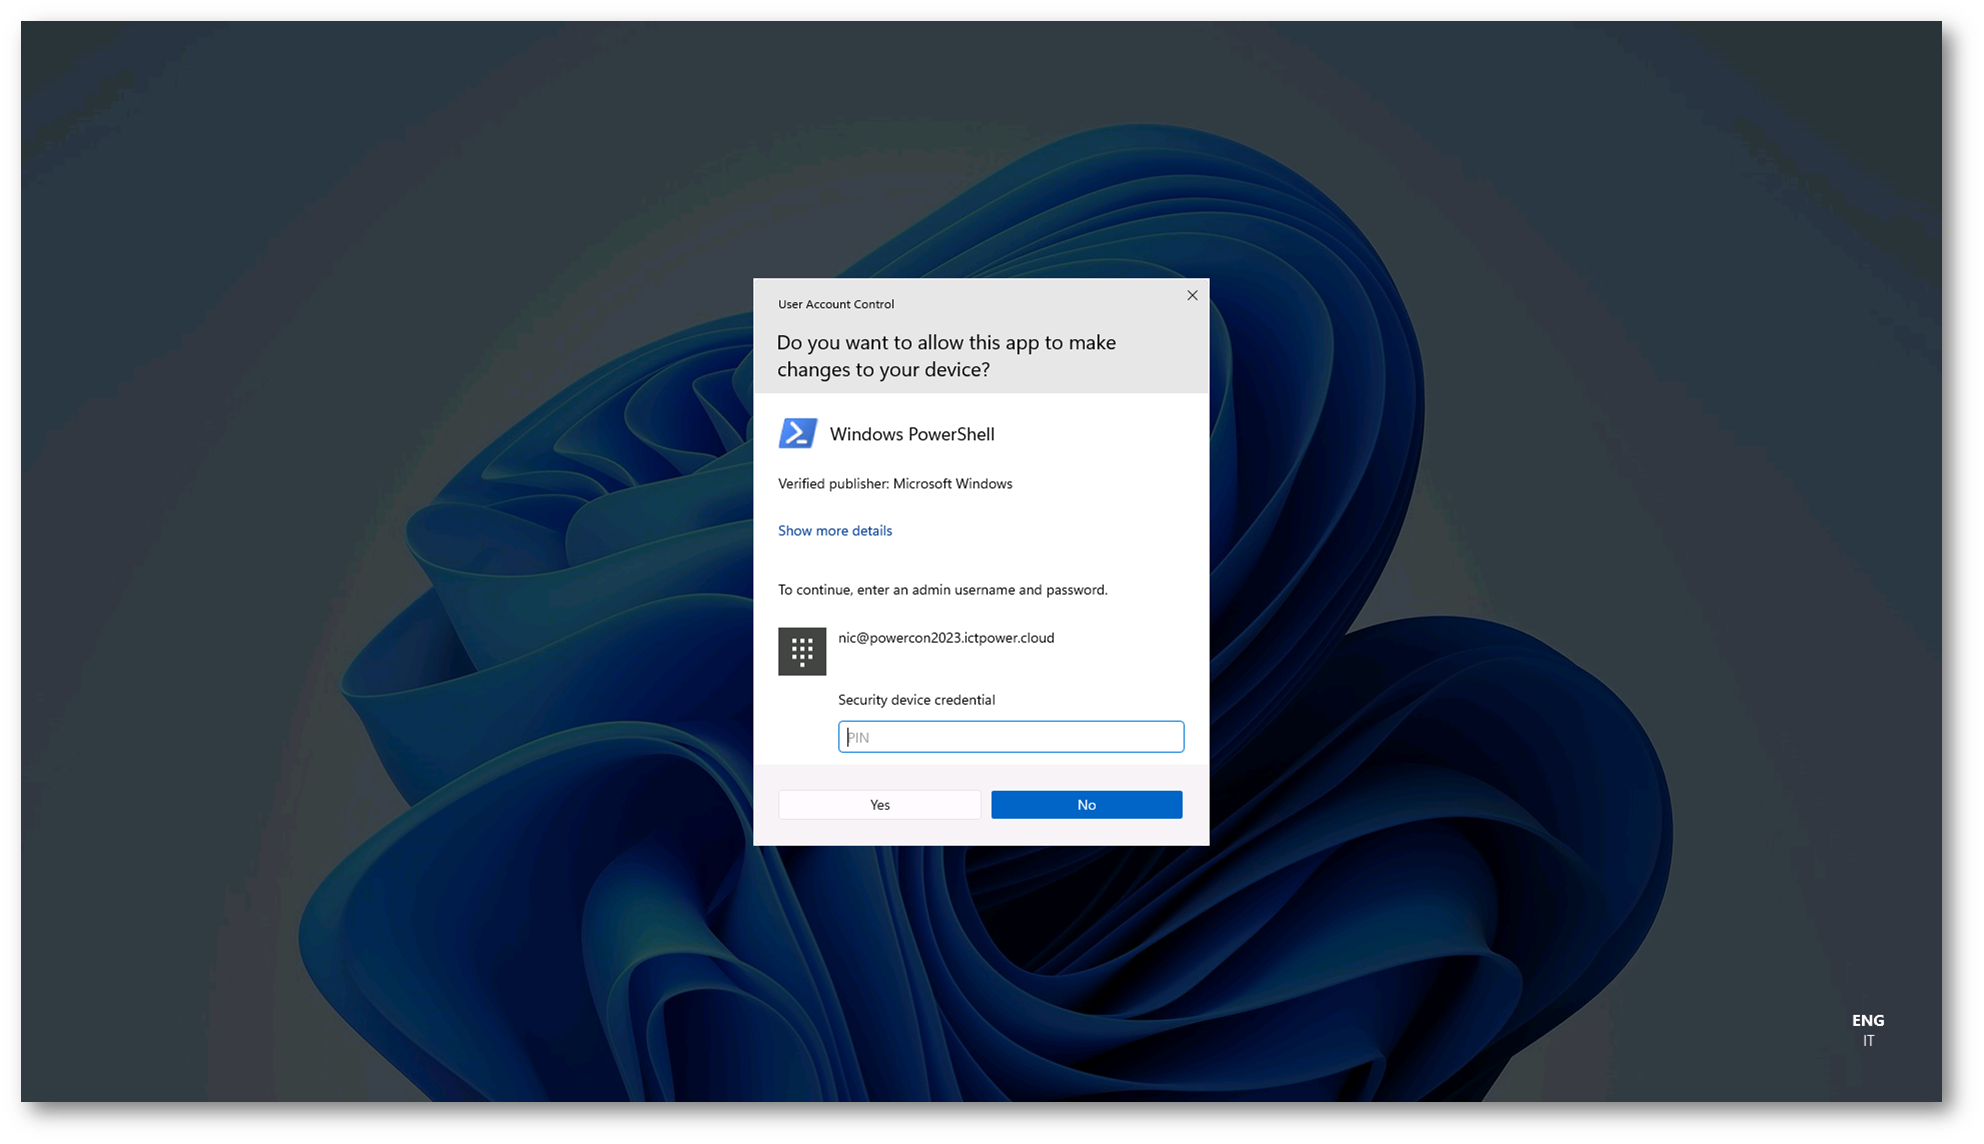1984x1144 pixels.
Task: Click the Verified publisher: Microsoft Windows text
Action: pos(895,484)
